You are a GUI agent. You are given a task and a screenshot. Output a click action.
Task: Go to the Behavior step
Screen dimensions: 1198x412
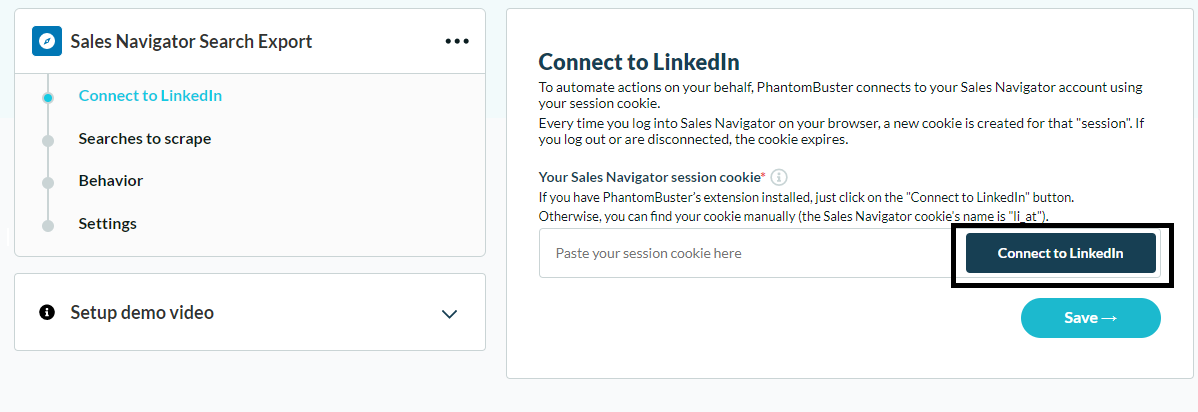tap(111, 181)
